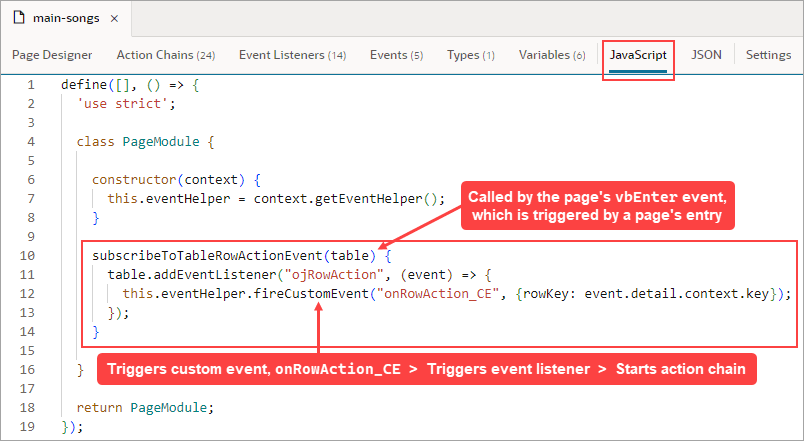804x441 pixels.
Task: Close the main-songs tab
Action: pos(114,18)
